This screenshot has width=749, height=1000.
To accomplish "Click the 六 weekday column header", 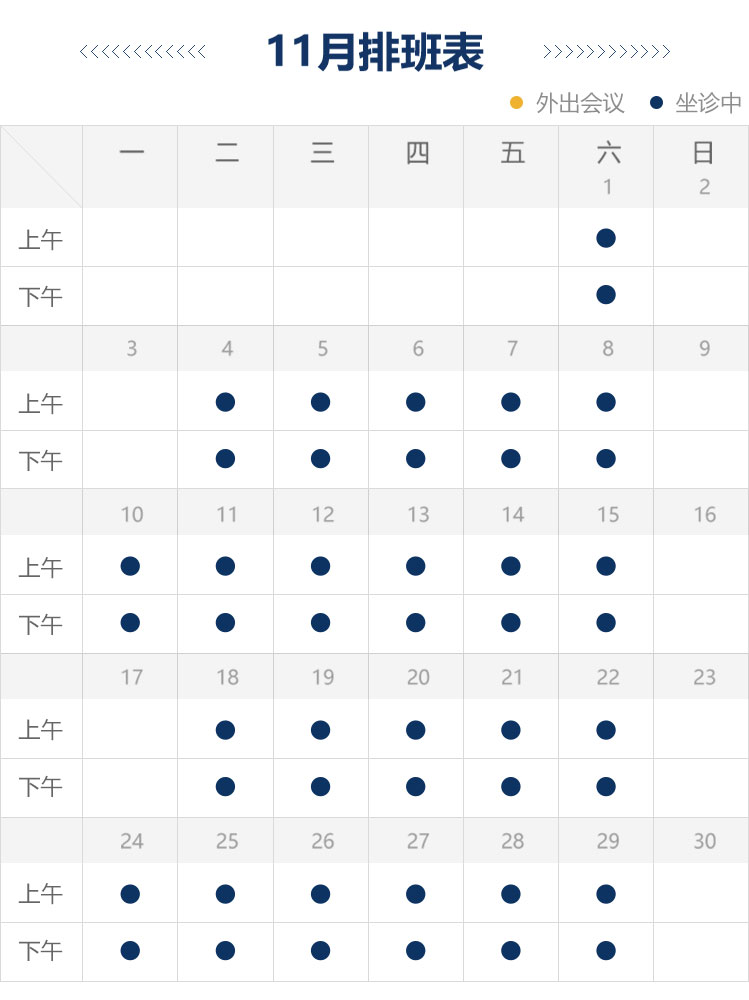I will 607,153.
